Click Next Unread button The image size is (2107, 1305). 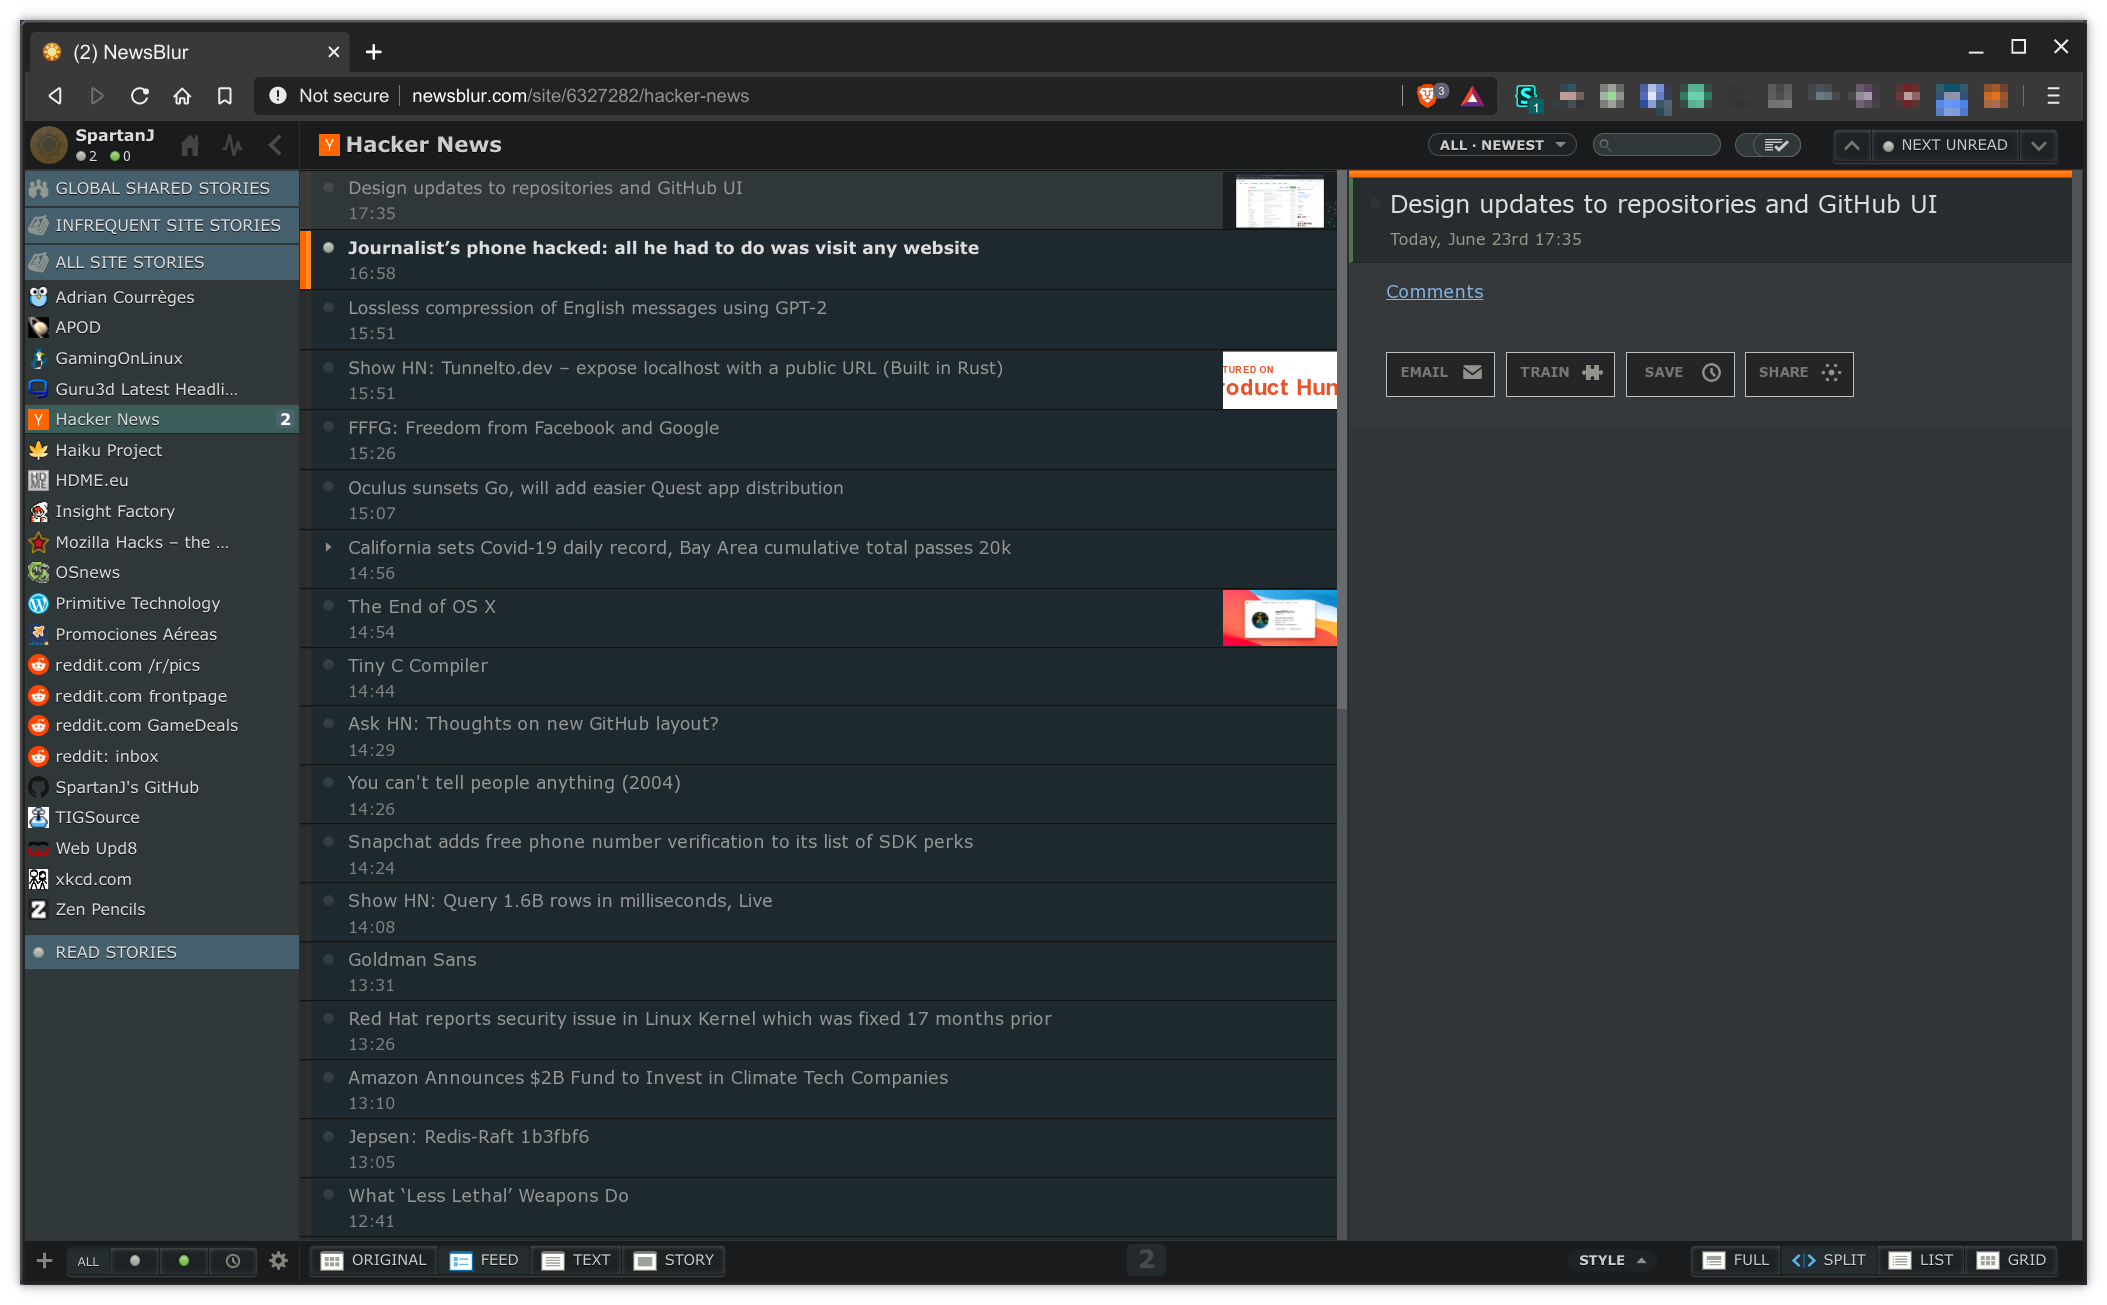1945,146
